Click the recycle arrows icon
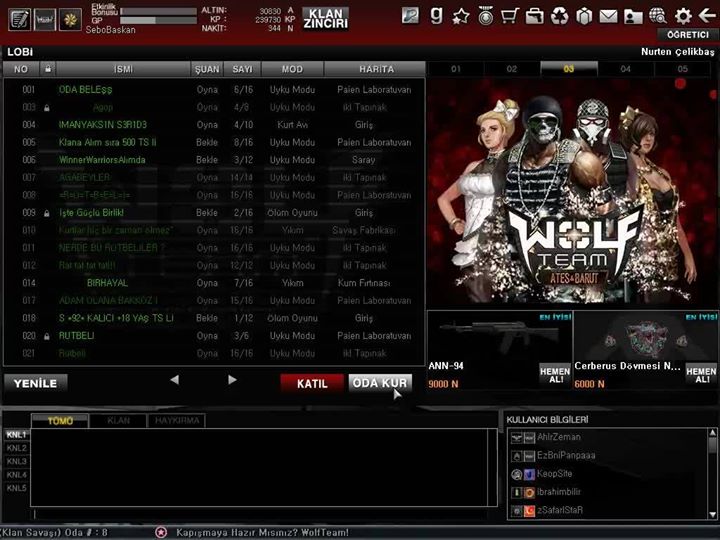The height and width of the screenshot is (540, 720). tap(559, 17)
